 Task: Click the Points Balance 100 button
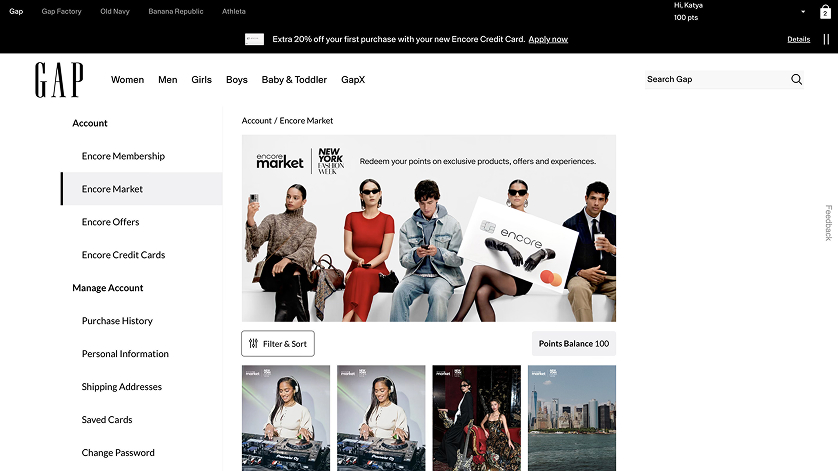573,344
